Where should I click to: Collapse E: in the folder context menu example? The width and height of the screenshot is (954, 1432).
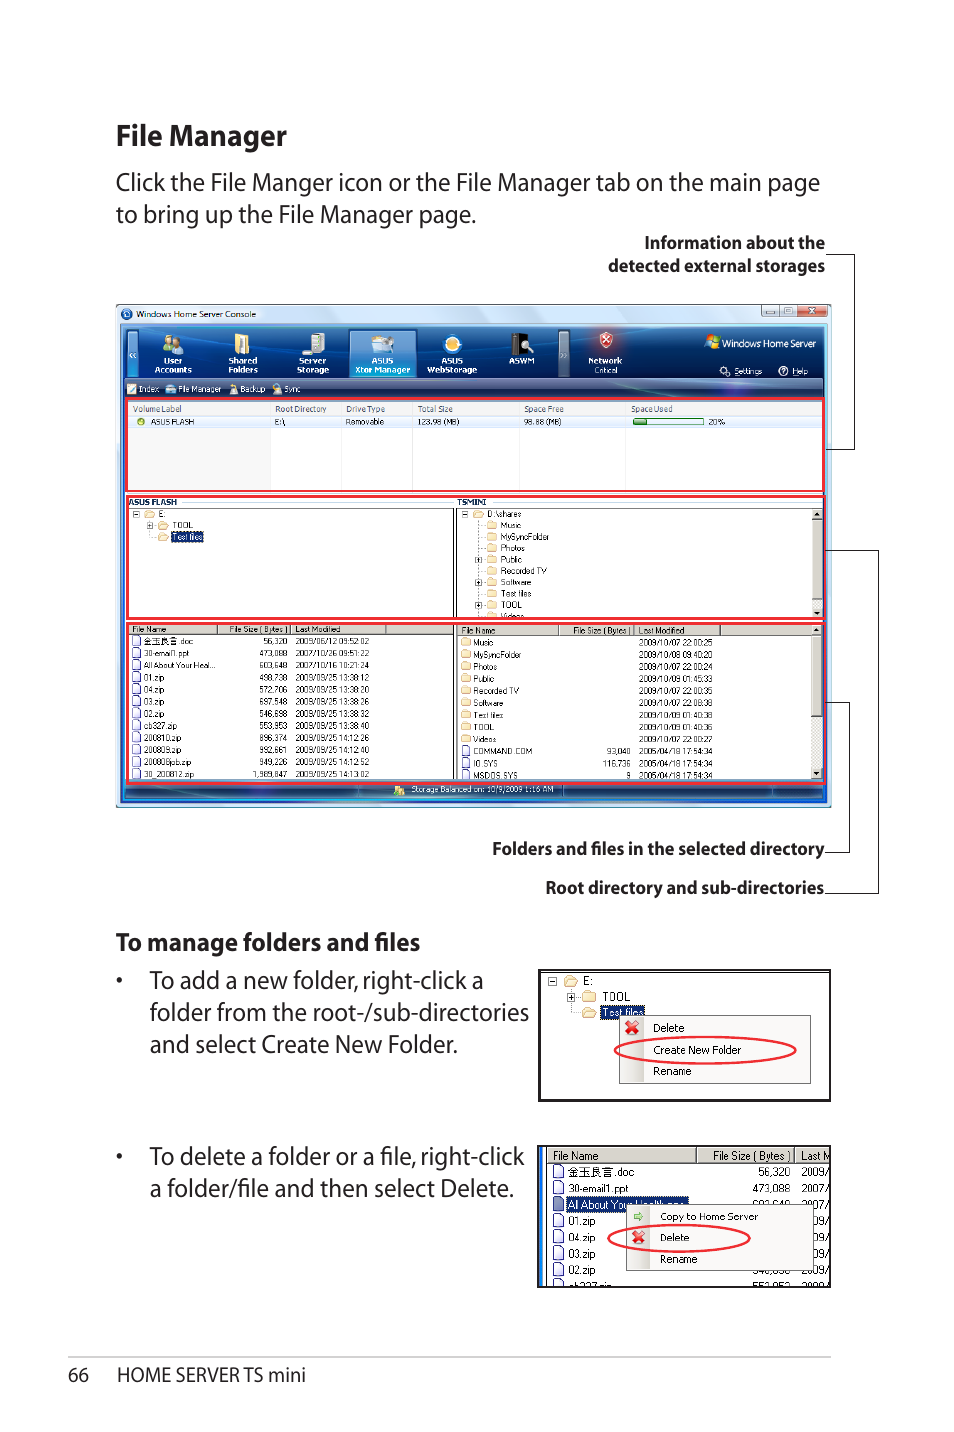[x=552, y=981]
